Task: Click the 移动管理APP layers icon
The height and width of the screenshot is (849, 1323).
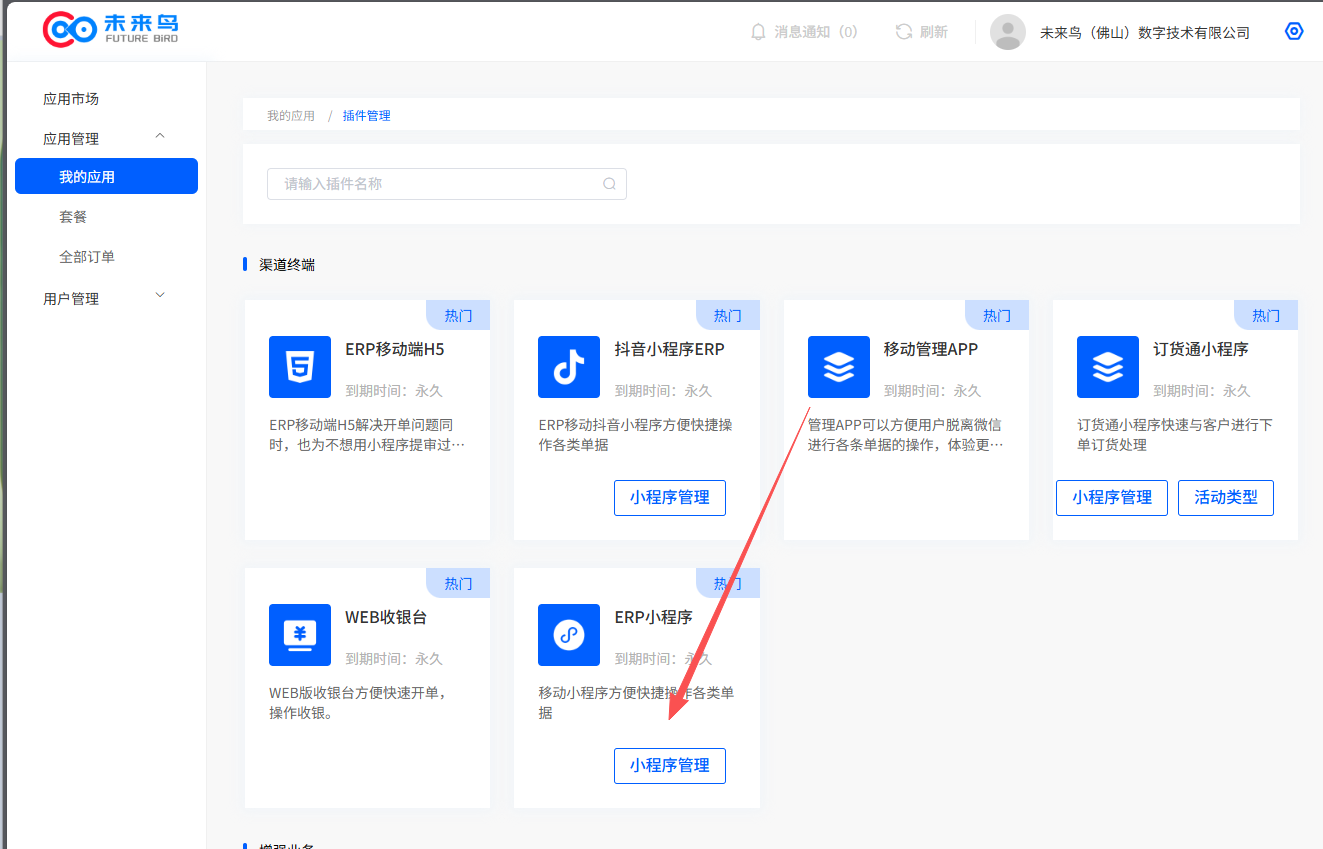Action: (838, 367)
